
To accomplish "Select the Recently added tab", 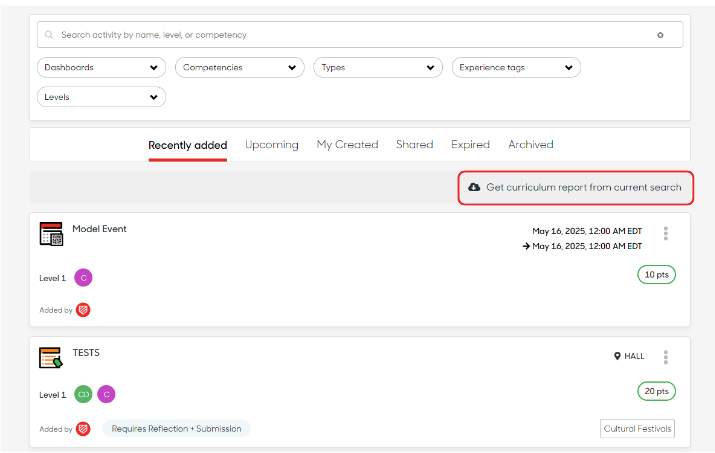I will (x=187, y=146).
